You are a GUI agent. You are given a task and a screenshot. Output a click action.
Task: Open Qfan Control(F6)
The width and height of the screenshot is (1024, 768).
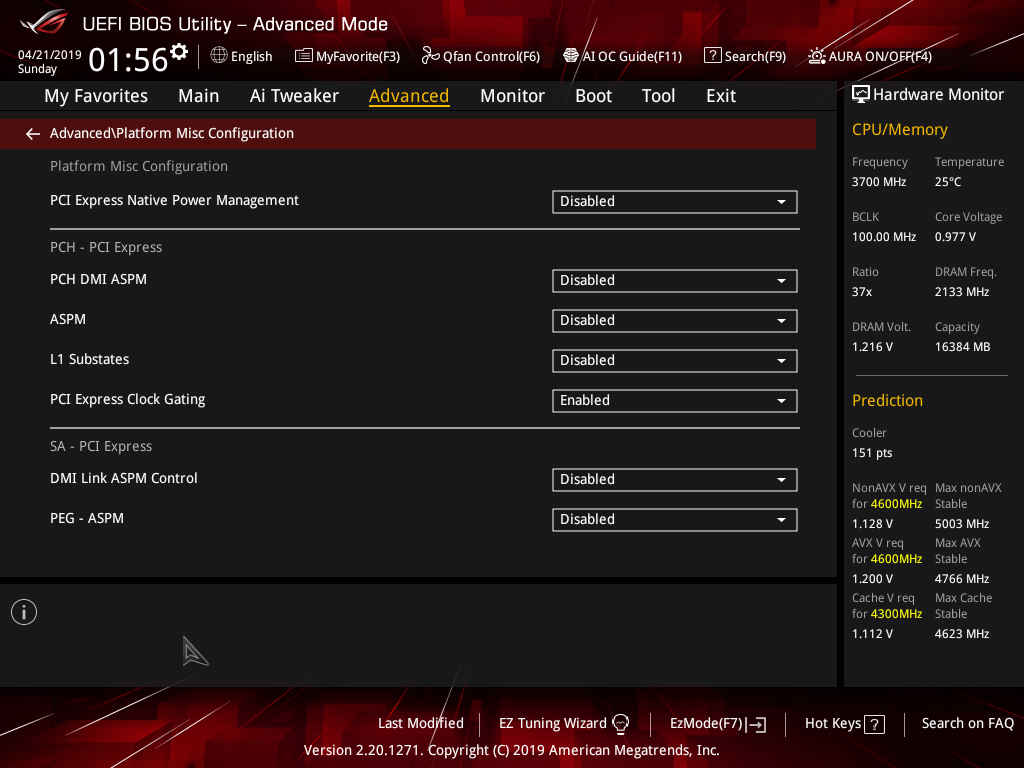(x=481, y=56)
